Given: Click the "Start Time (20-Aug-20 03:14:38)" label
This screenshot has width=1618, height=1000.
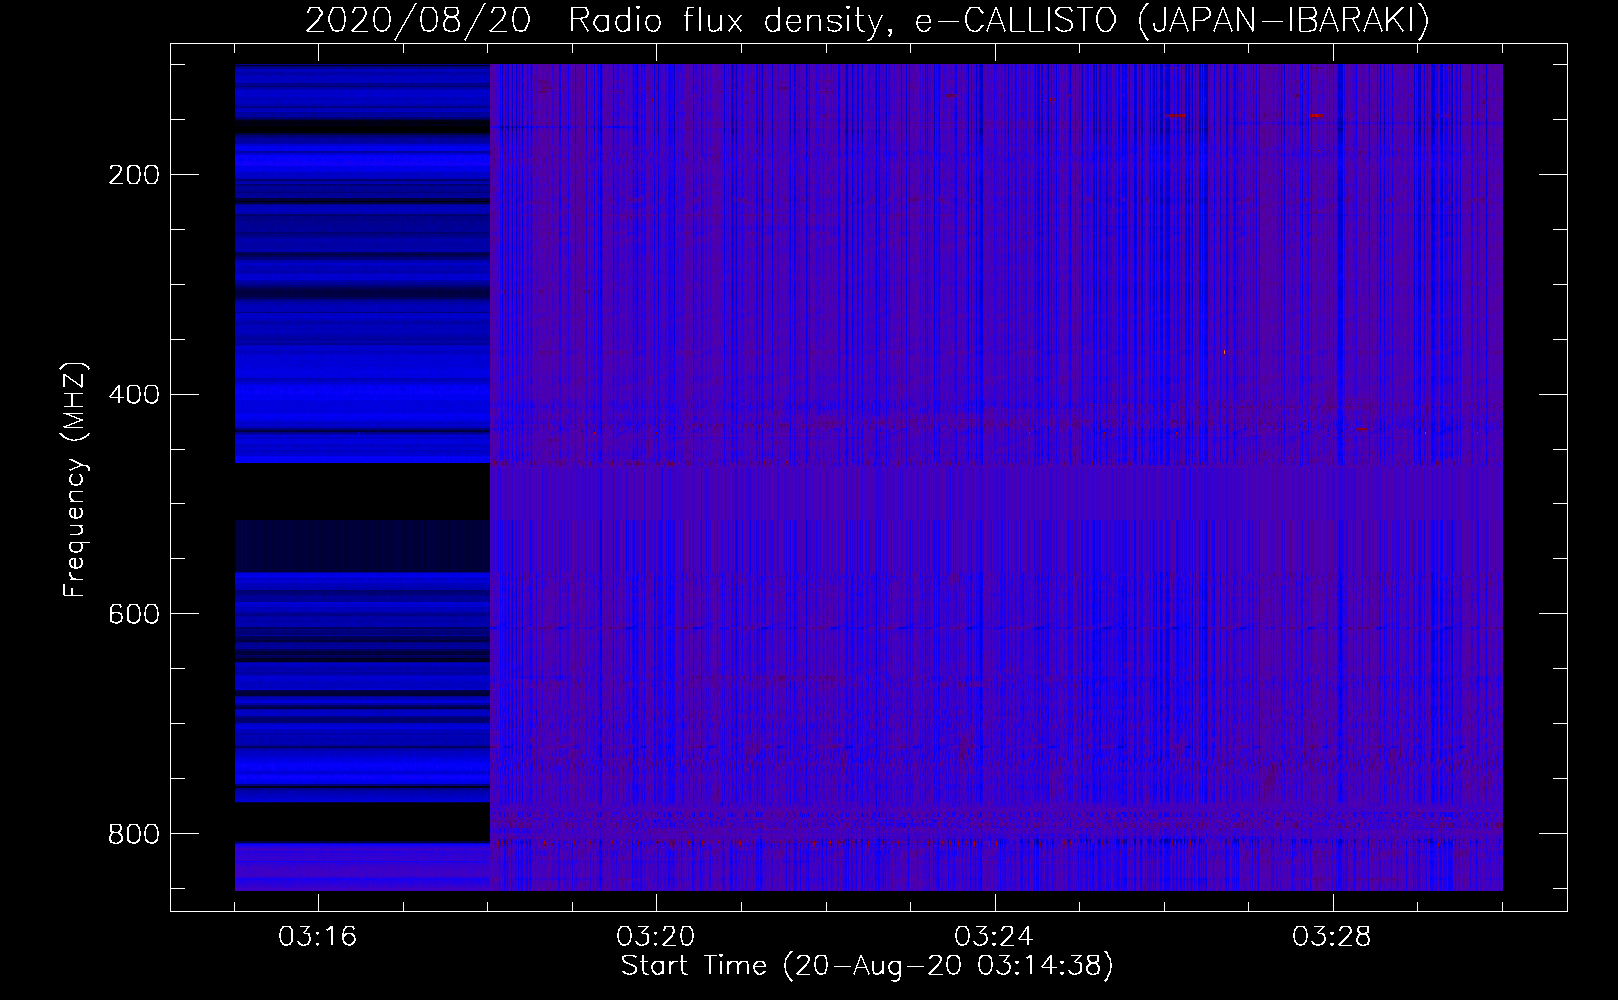Looking at the screenshot, I should click(867, 966).
